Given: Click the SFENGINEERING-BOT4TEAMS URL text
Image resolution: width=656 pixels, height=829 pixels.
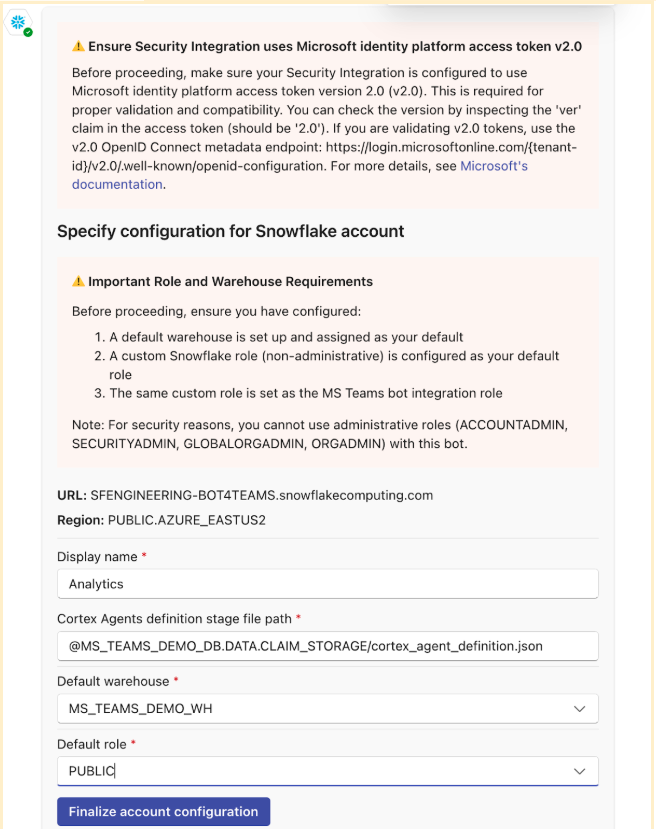Looking at the screenshot, I should (262, 495).
